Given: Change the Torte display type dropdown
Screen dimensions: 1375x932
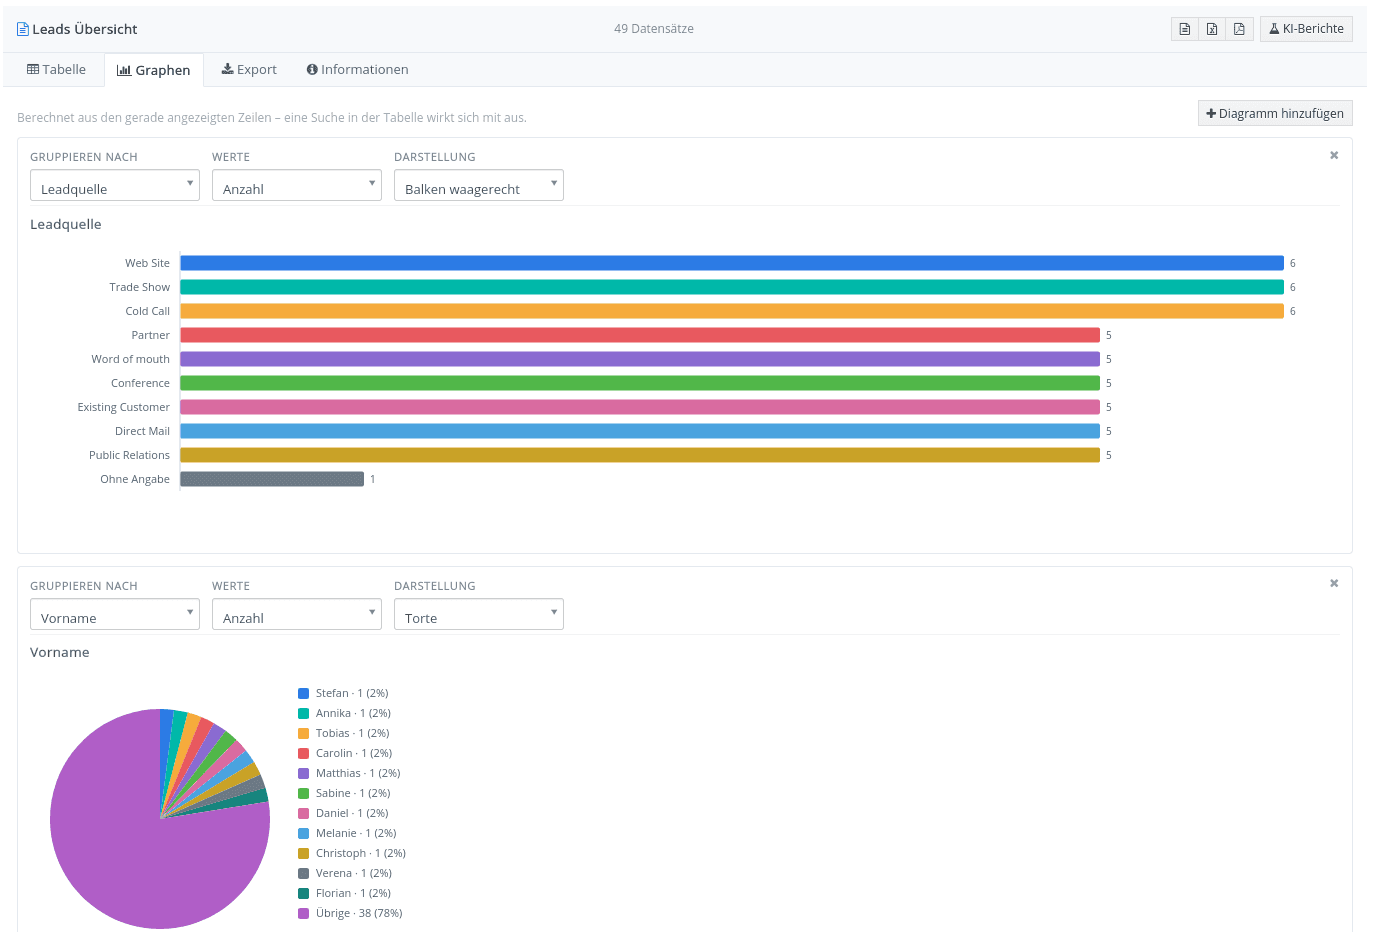Looking at the screenshot, I should pyautogui.click(x=479, y=614).
